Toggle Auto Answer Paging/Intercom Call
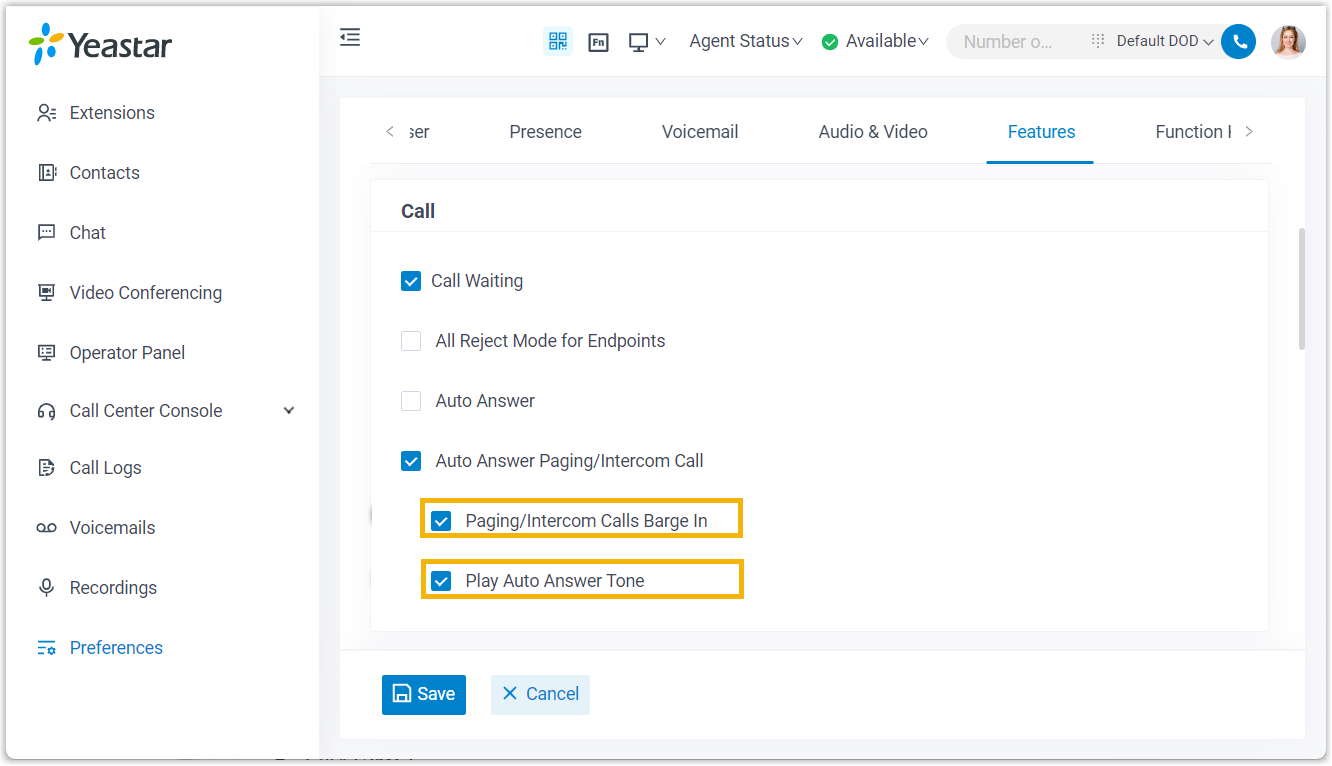Image resolution: width=1332 pixels, height=766 pixels. click(x=411, y=461)
